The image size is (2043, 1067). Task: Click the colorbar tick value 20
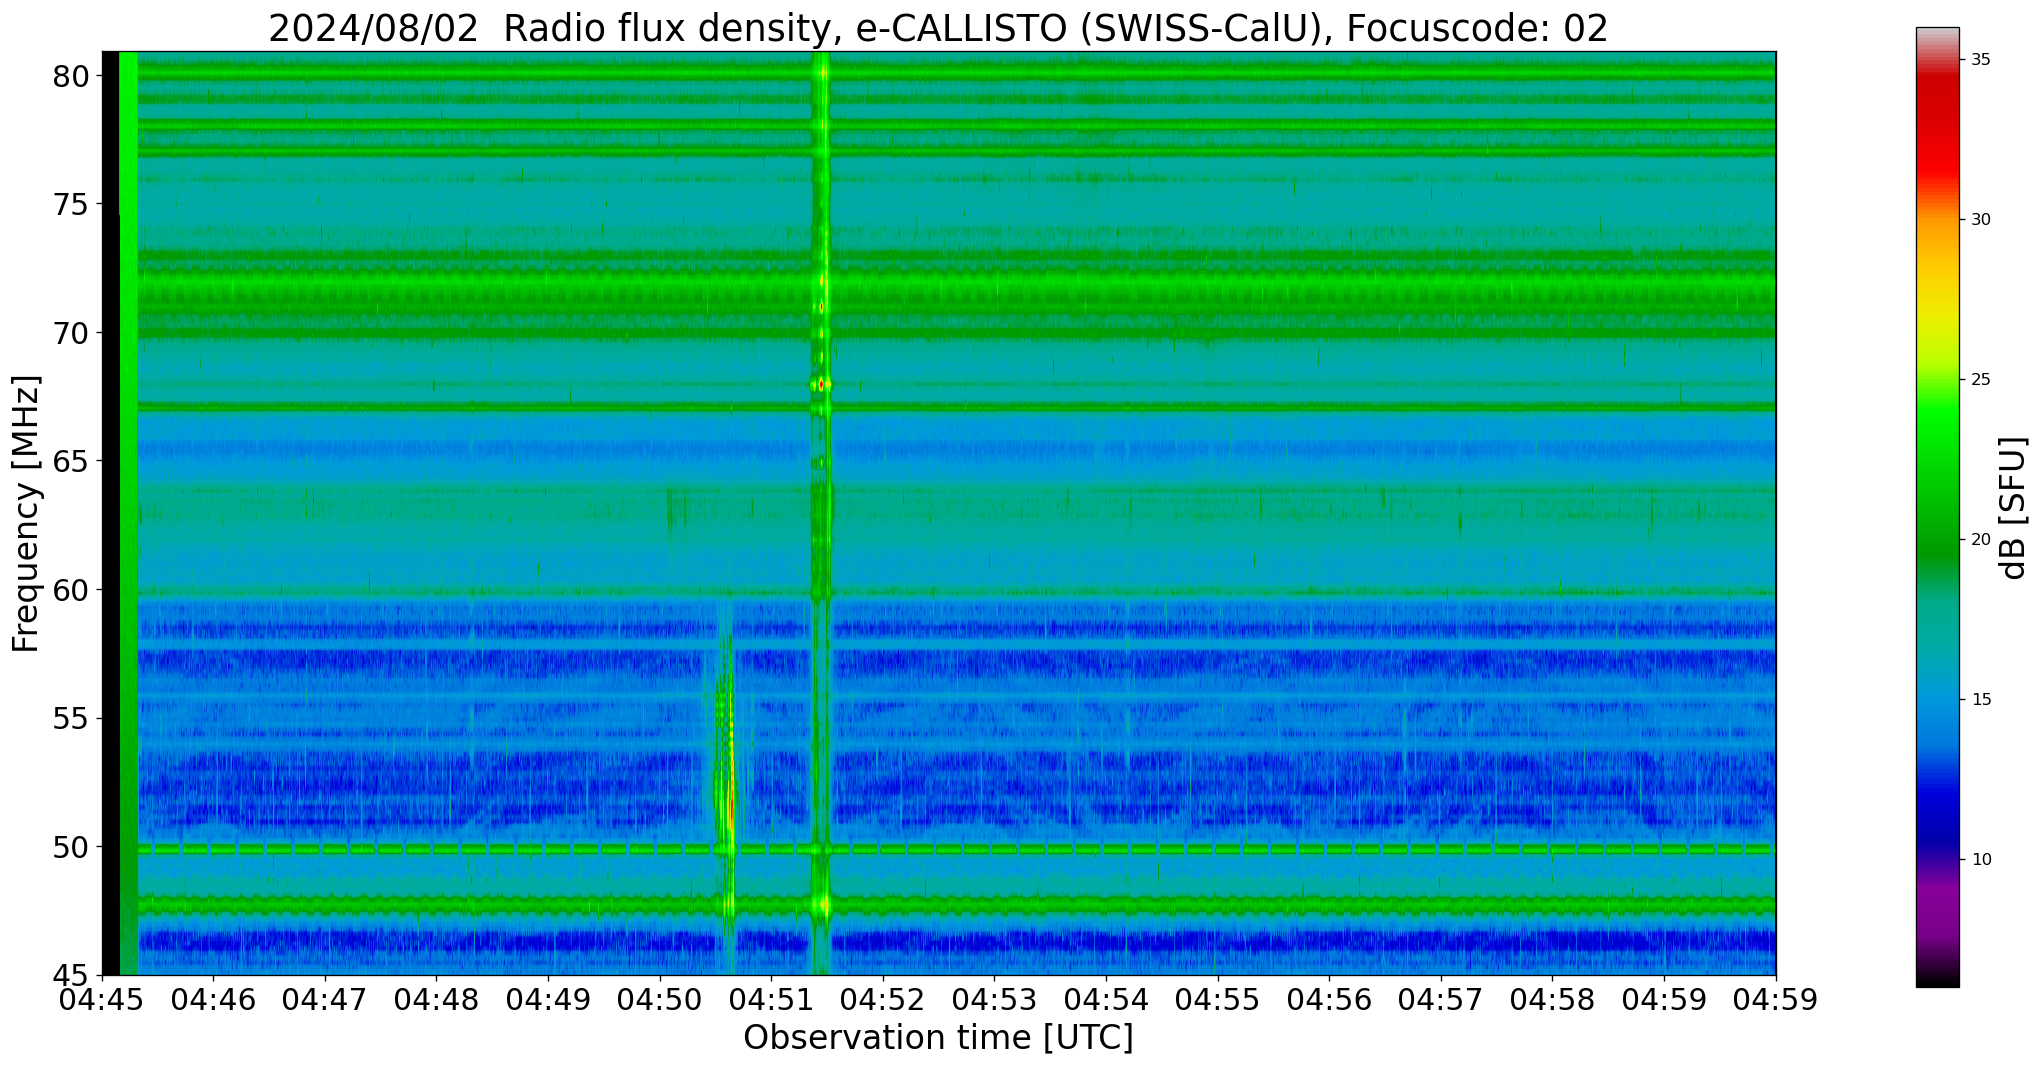[1981, 540]
